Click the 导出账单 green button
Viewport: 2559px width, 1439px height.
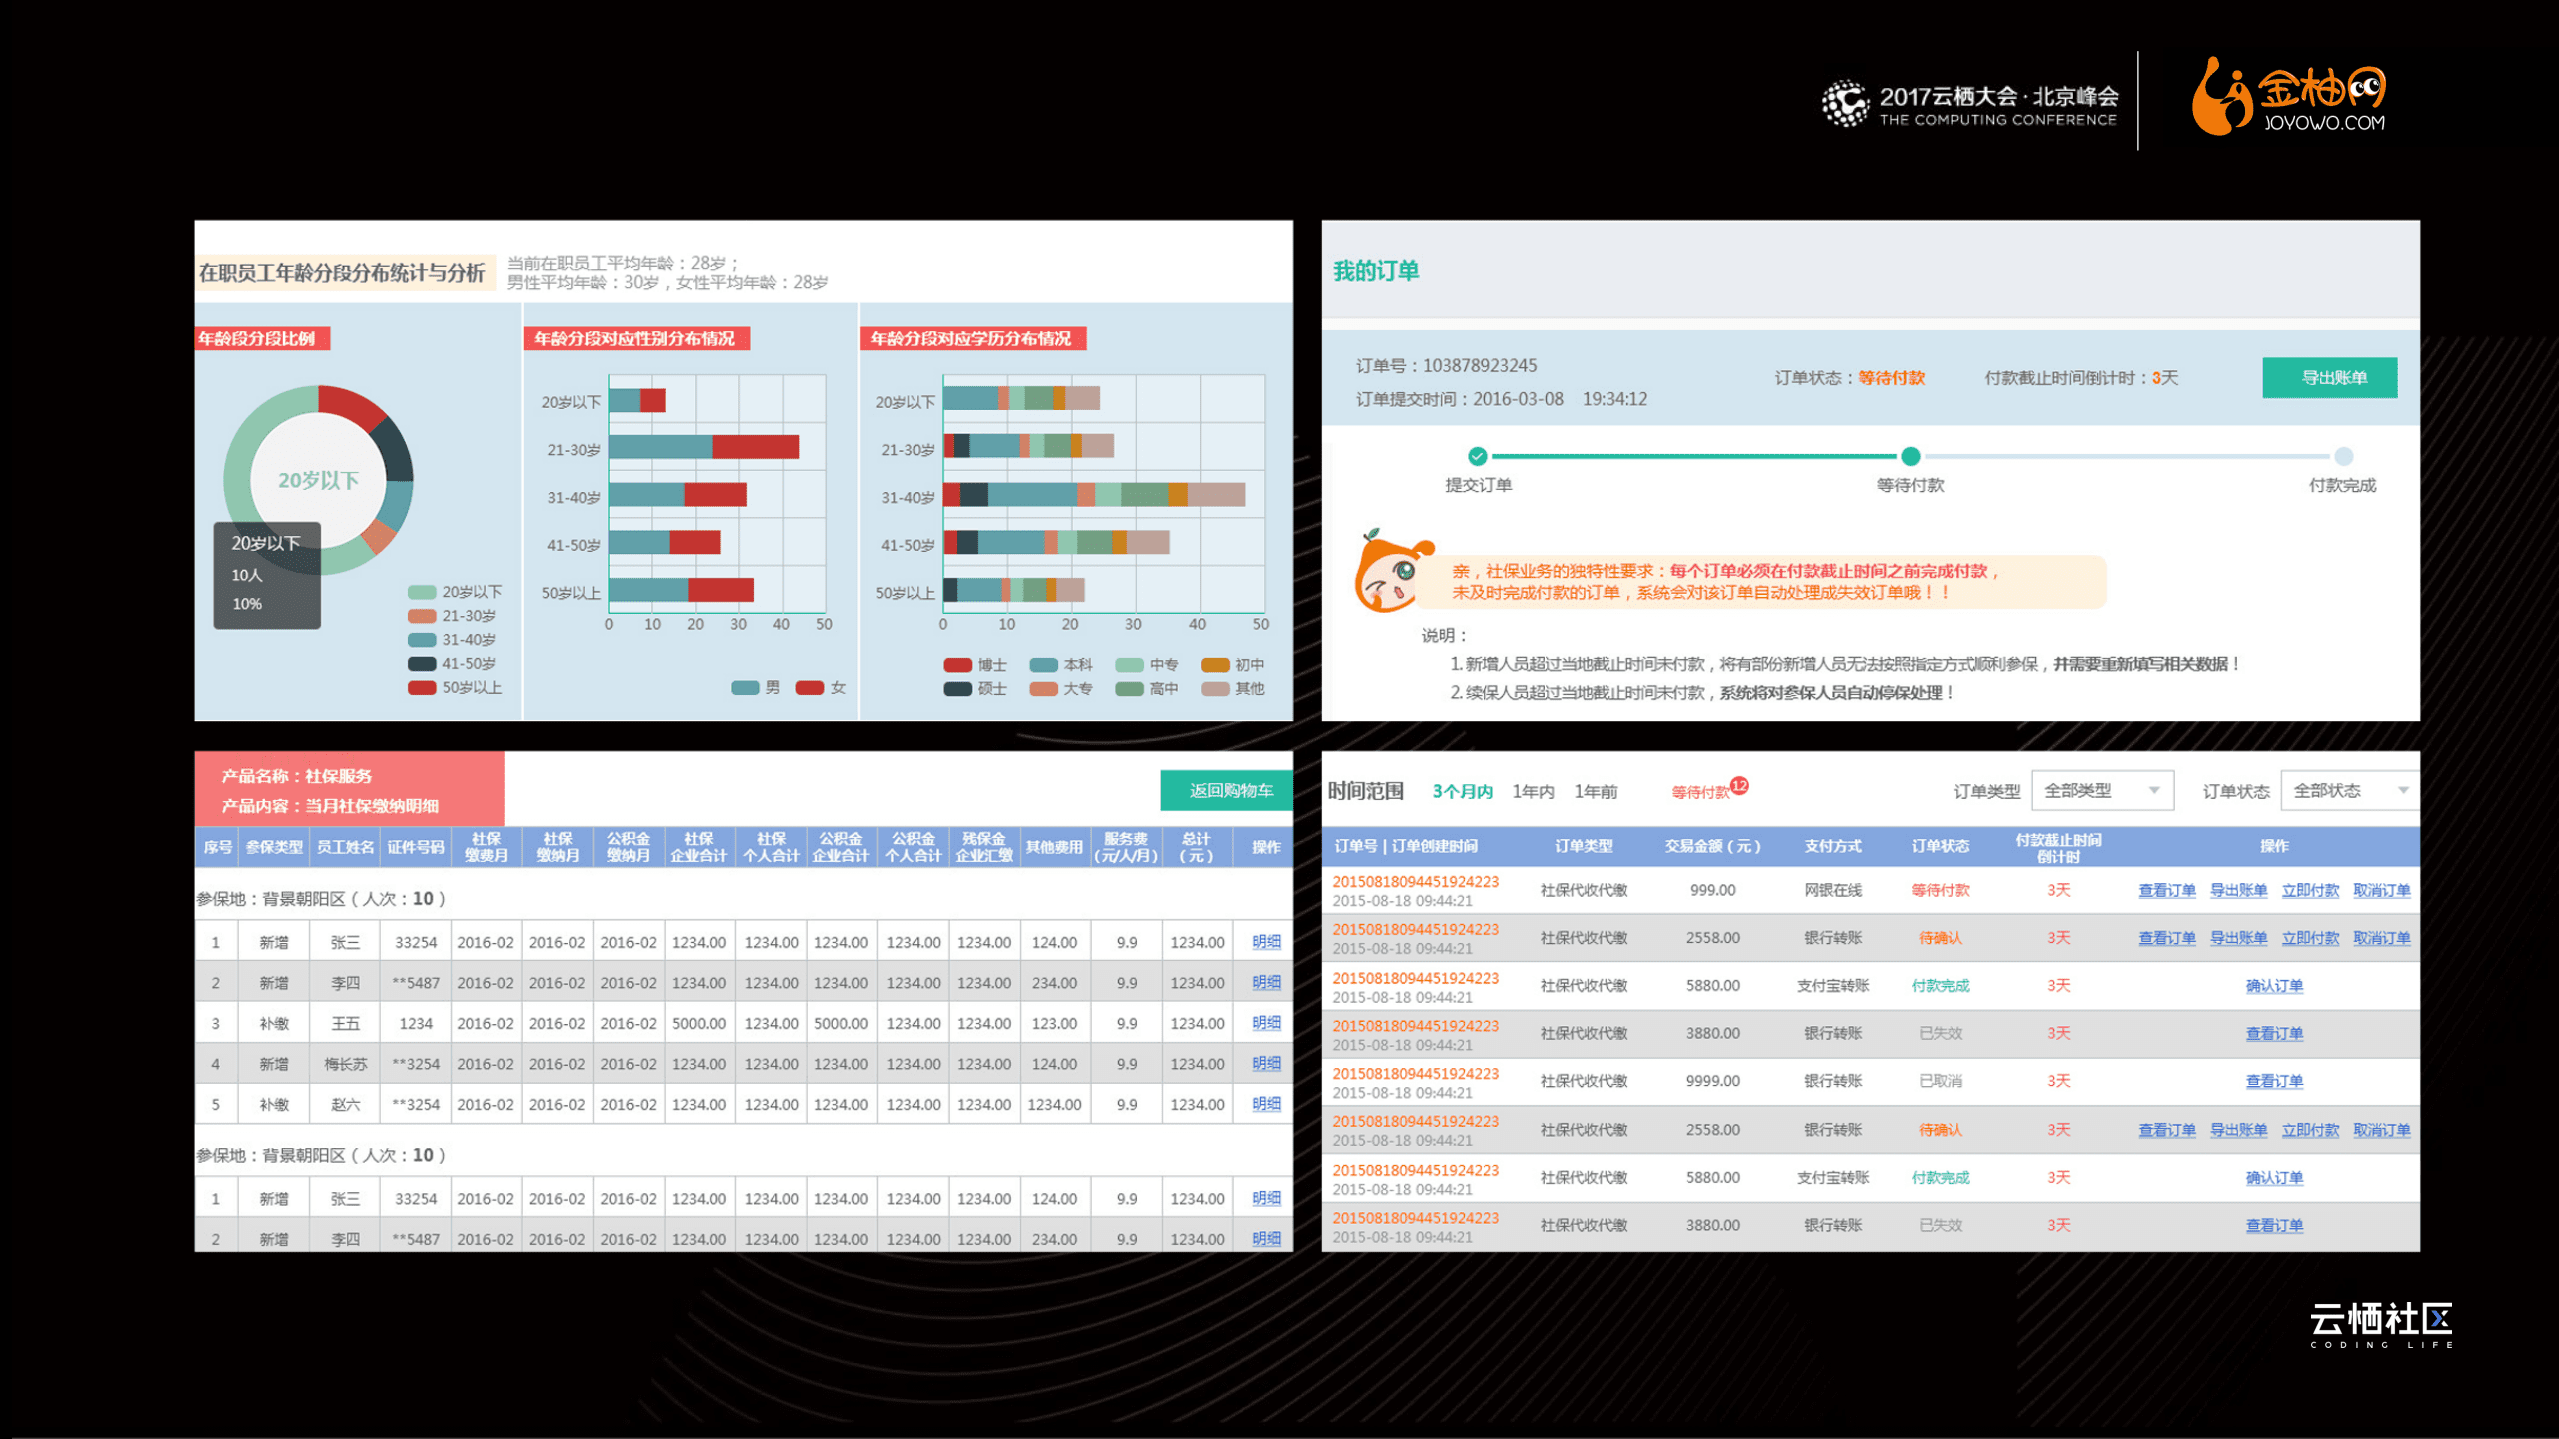[x=2329, y=378]
